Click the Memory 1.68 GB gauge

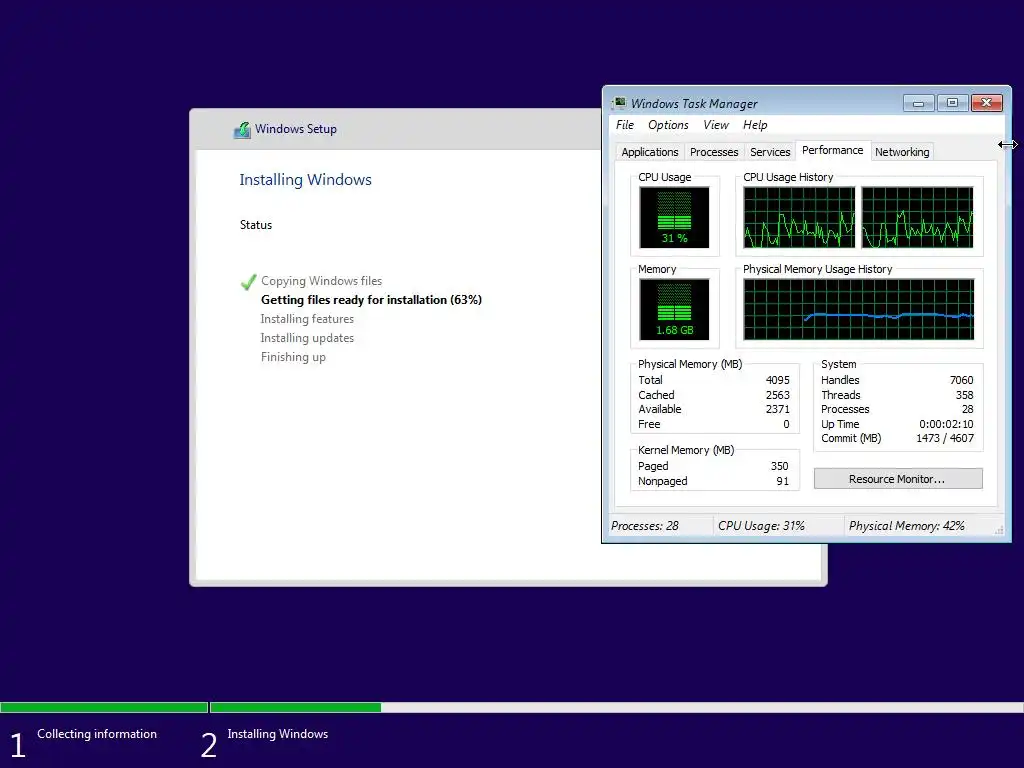coord(674,310)
